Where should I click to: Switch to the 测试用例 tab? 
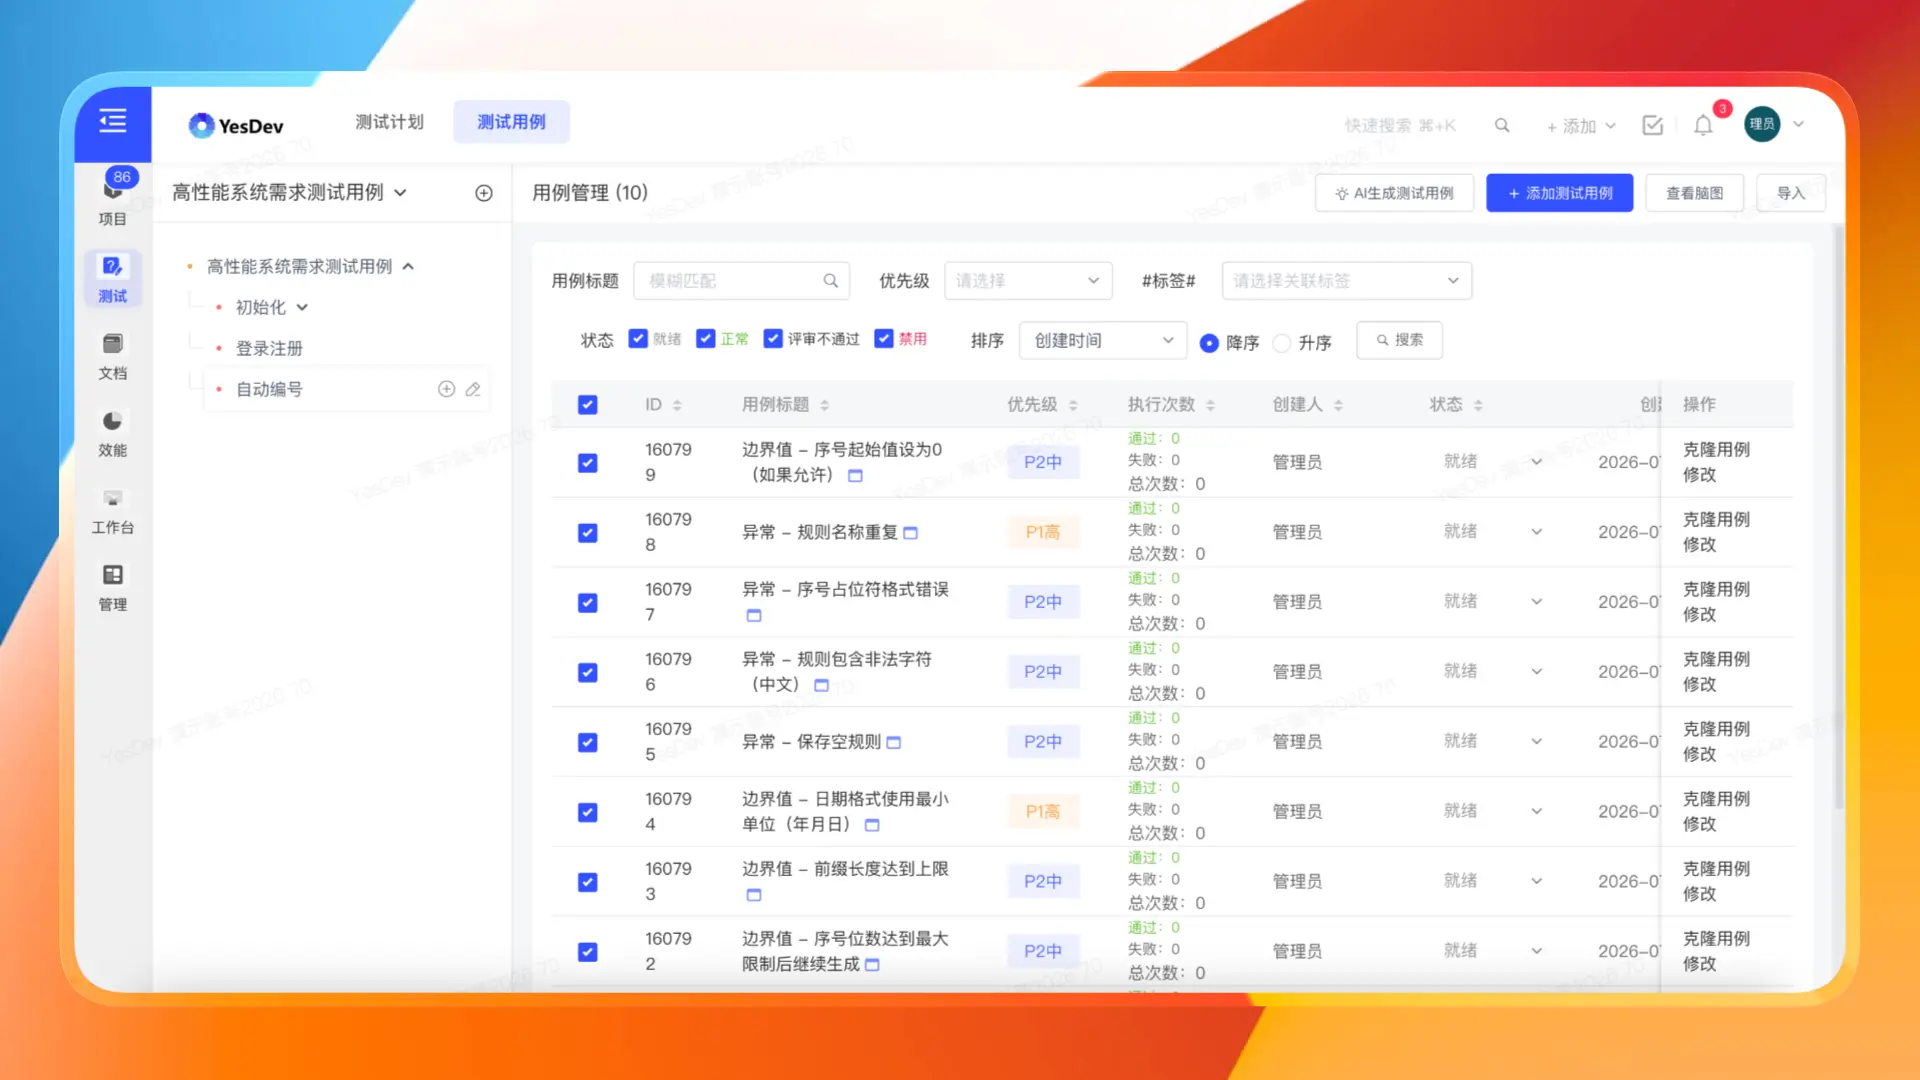pyautogui.click(x=511, y=122)
